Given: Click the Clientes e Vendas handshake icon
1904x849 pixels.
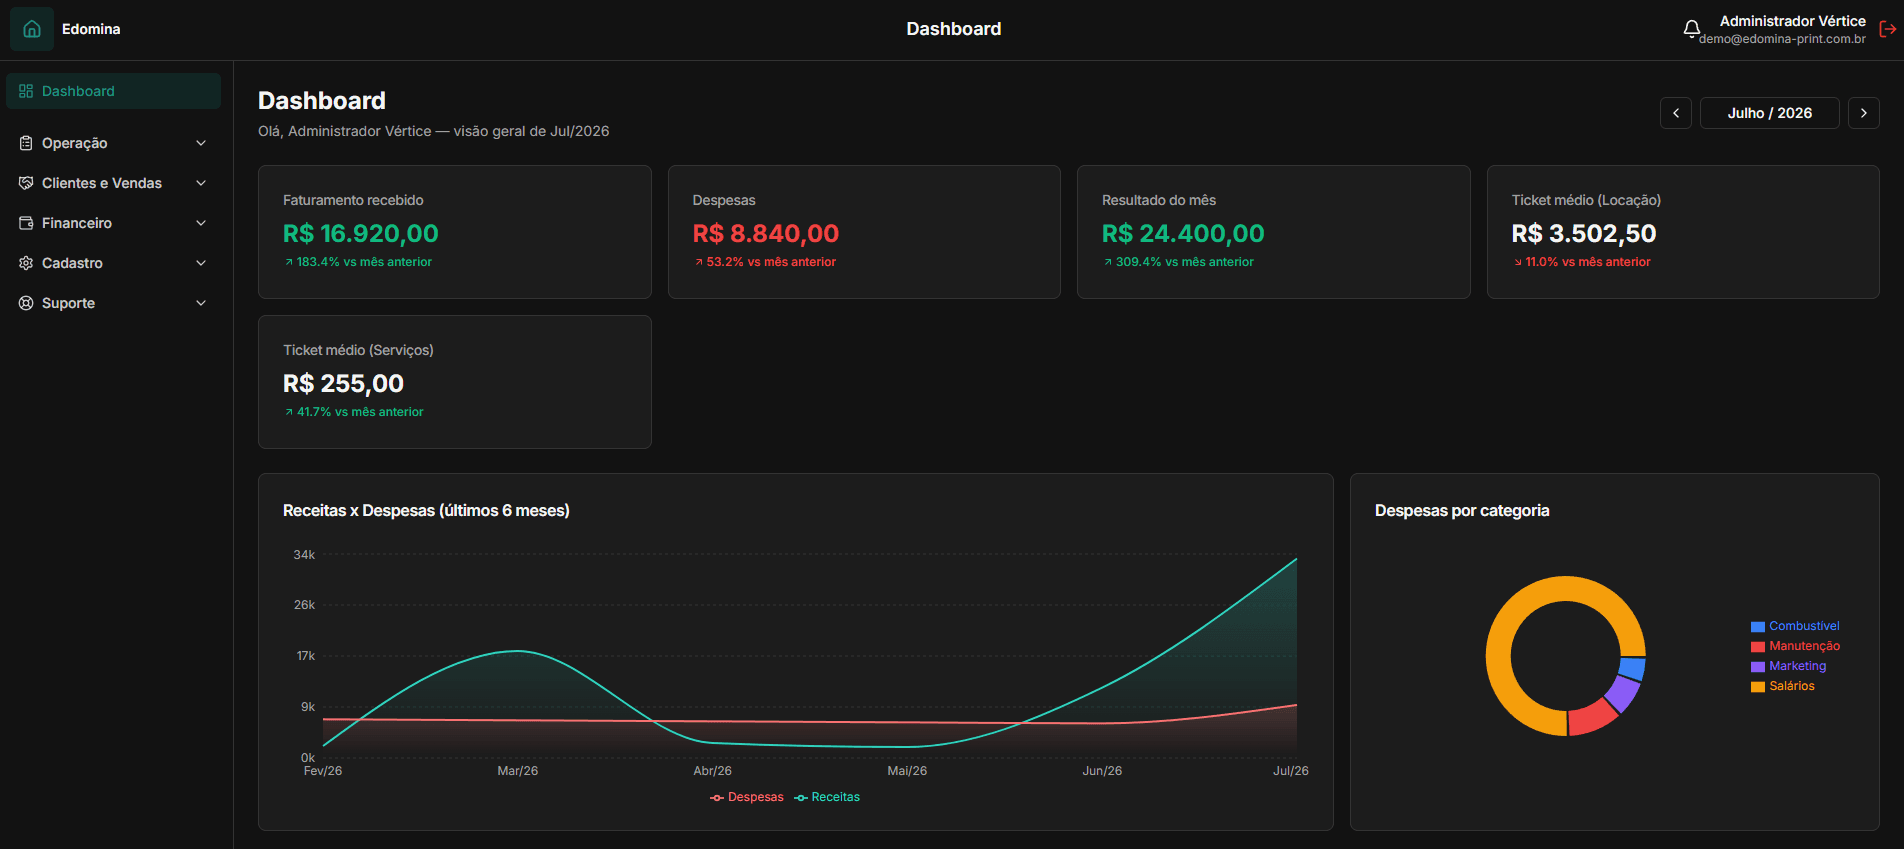Looking at the screenshot, I should (x=26, y=183).
